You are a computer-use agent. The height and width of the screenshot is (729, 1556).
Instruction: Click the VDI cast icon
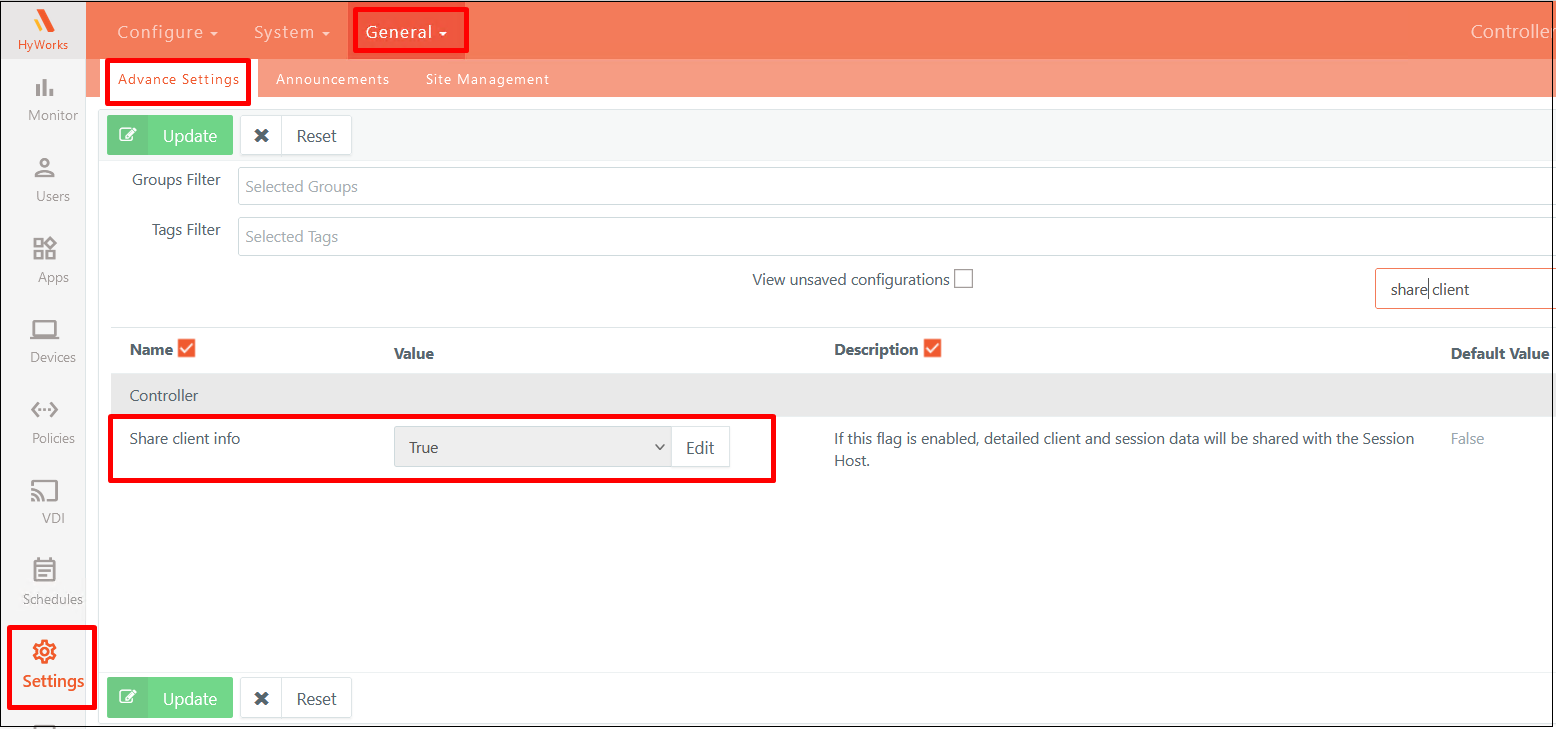[45, 491]
